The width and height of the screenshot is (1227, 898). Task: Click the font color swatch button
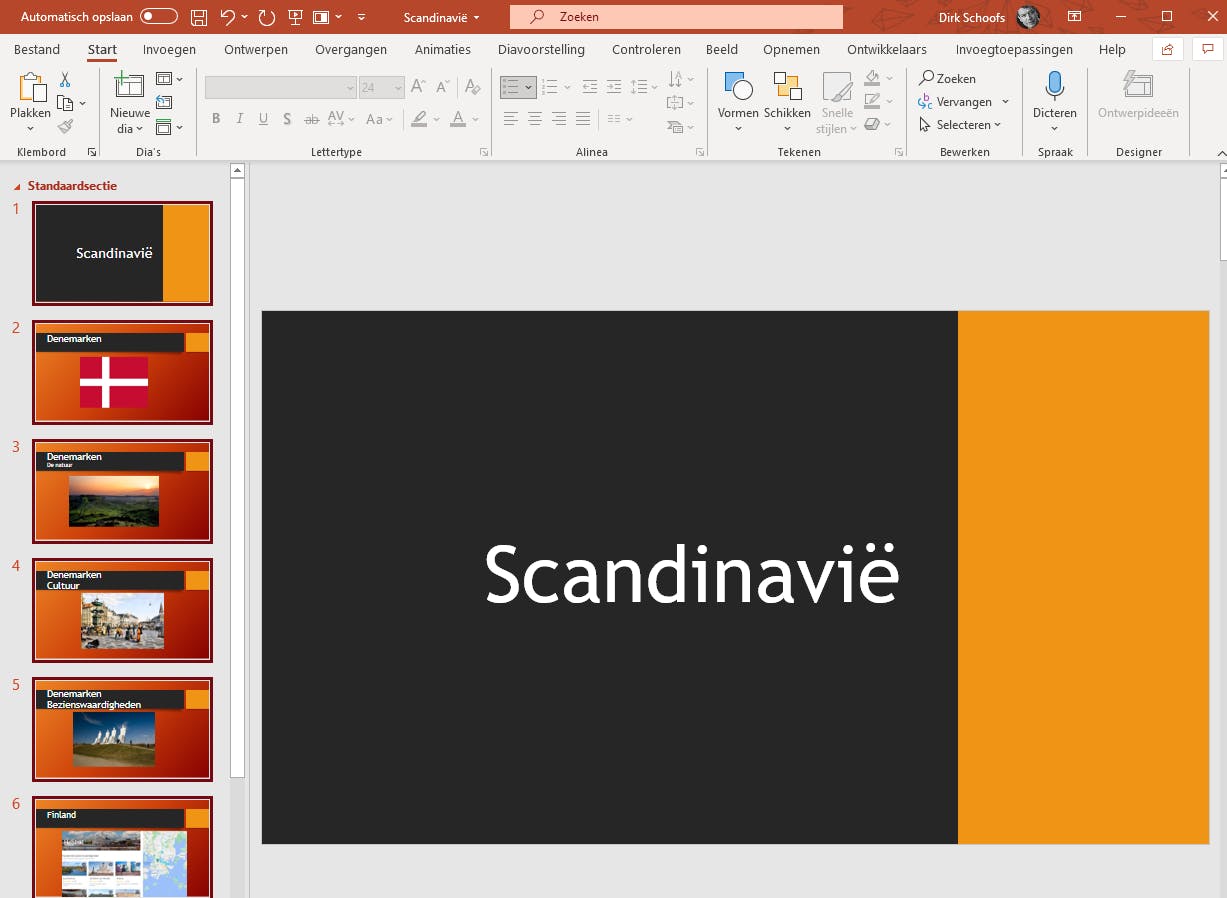coord(457,119)
